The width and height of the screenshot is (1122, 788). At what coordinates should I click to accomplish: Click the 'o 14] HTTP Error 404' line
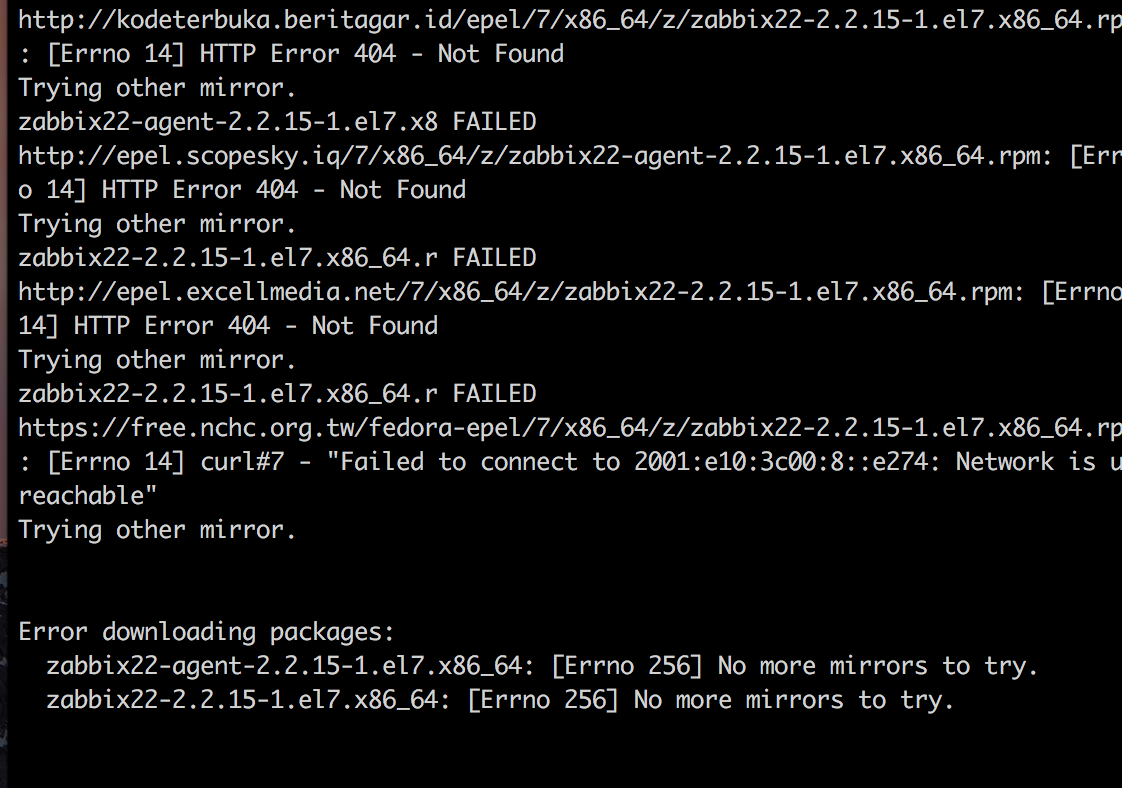(242, 190)
